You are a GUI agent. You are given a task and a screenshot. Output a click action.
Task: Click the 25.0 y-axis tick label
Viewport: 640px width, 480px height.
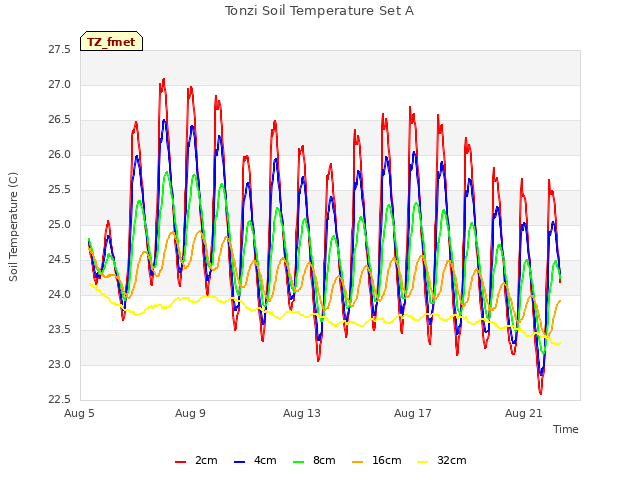pos(59,224)
